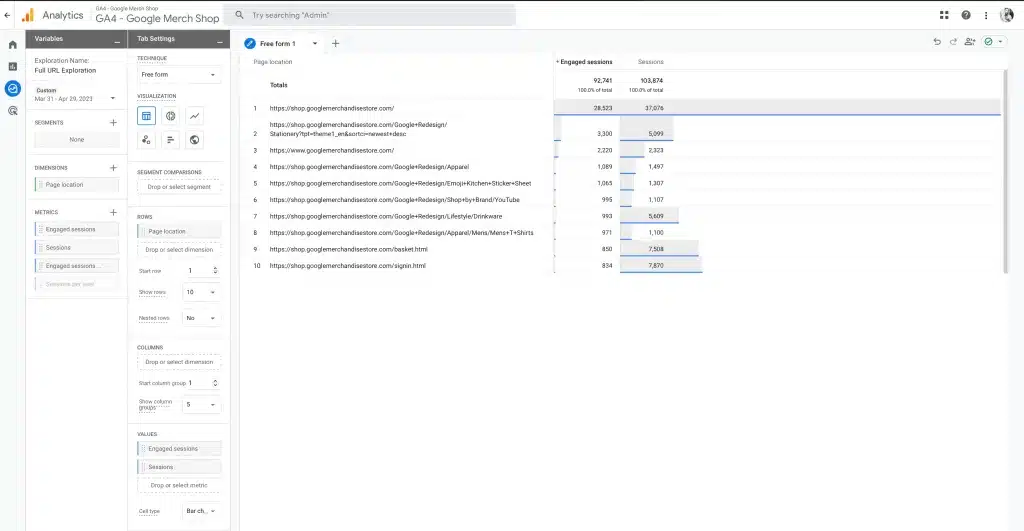
Task: Select the bar chart visualization icon
Action: coord(170,140)
